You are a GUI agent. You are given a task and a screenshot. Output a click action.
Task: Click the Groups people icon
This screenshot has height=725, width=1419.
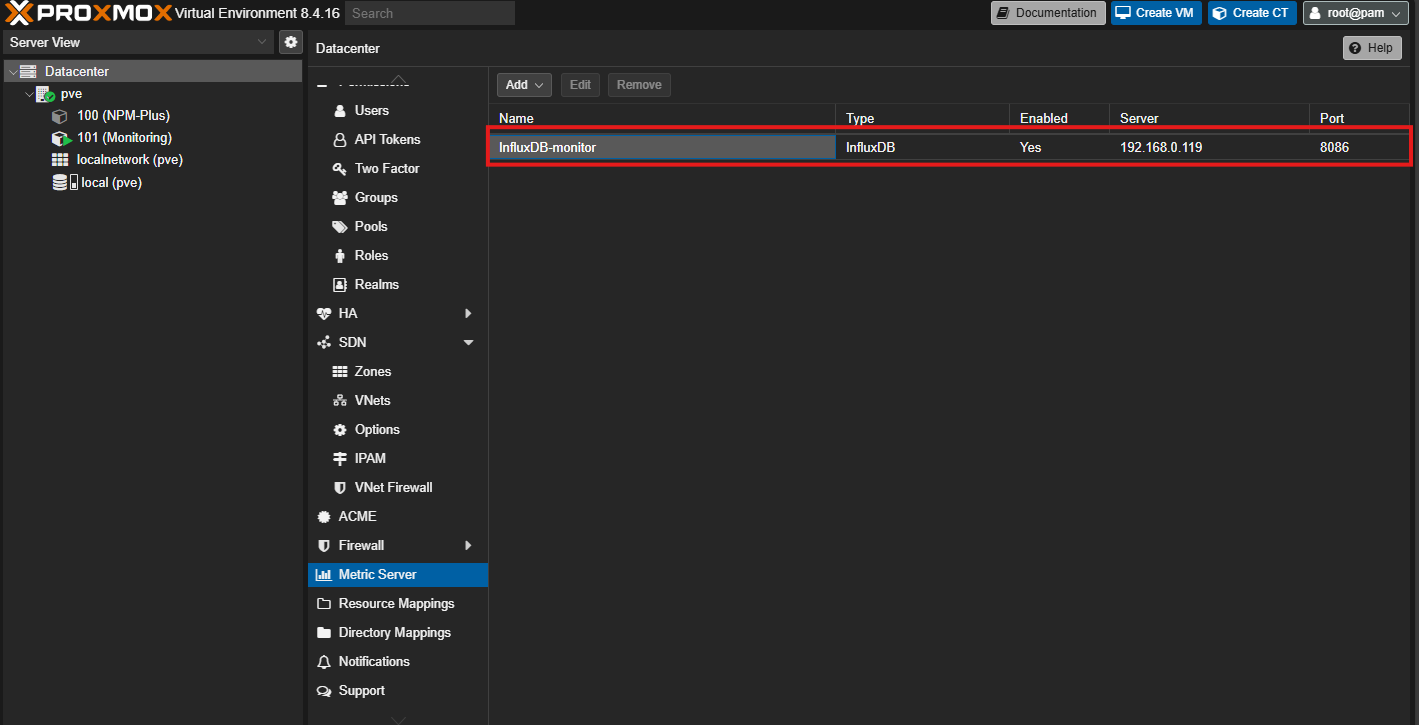340,198
